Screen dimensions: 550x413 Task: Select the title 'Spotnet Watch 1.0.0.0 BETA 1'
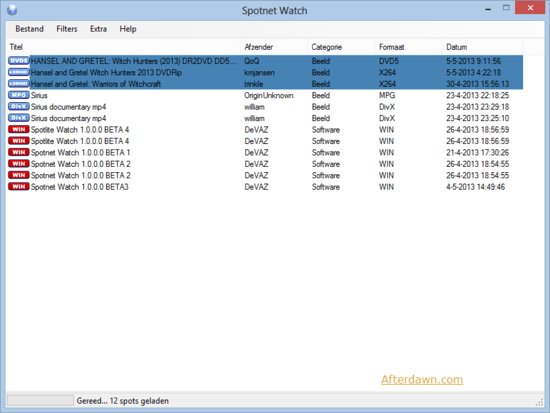pyautogui.click(x=80, y=152)
